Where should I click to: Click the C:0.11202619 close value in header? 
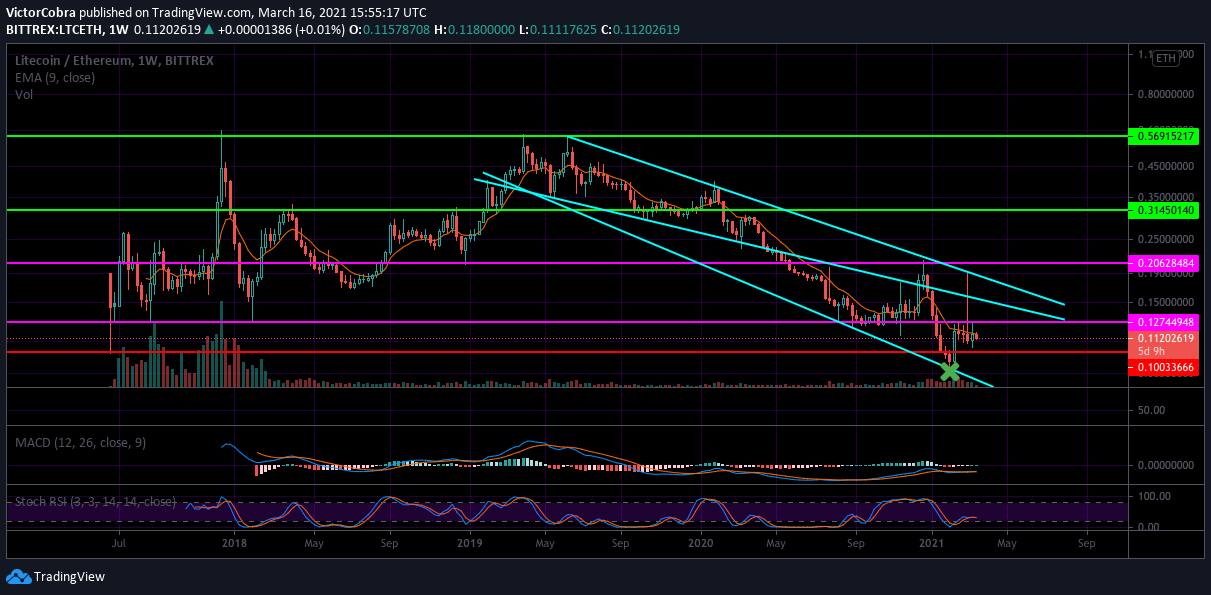point(640,30)
